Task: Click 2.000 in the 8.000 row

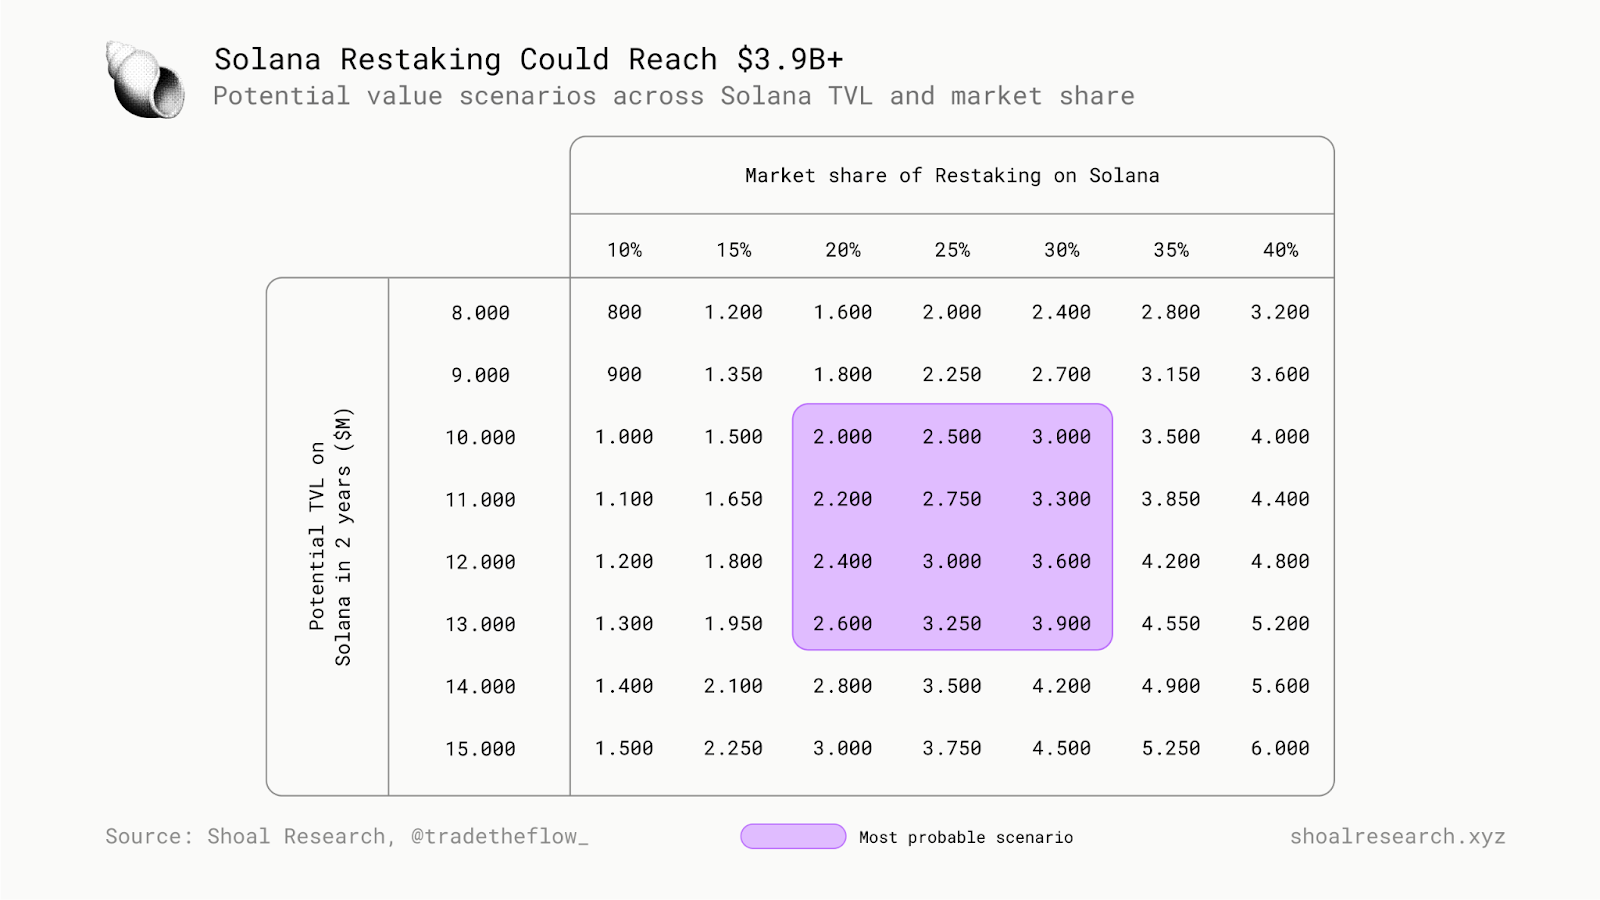Action: pos(952,312)
